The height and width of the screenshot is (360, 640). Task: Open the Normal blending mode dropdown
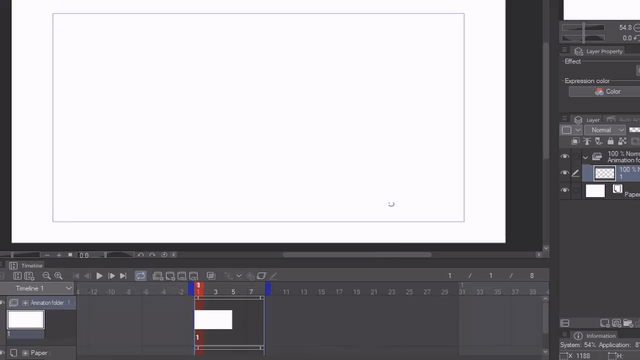[605, 130]
